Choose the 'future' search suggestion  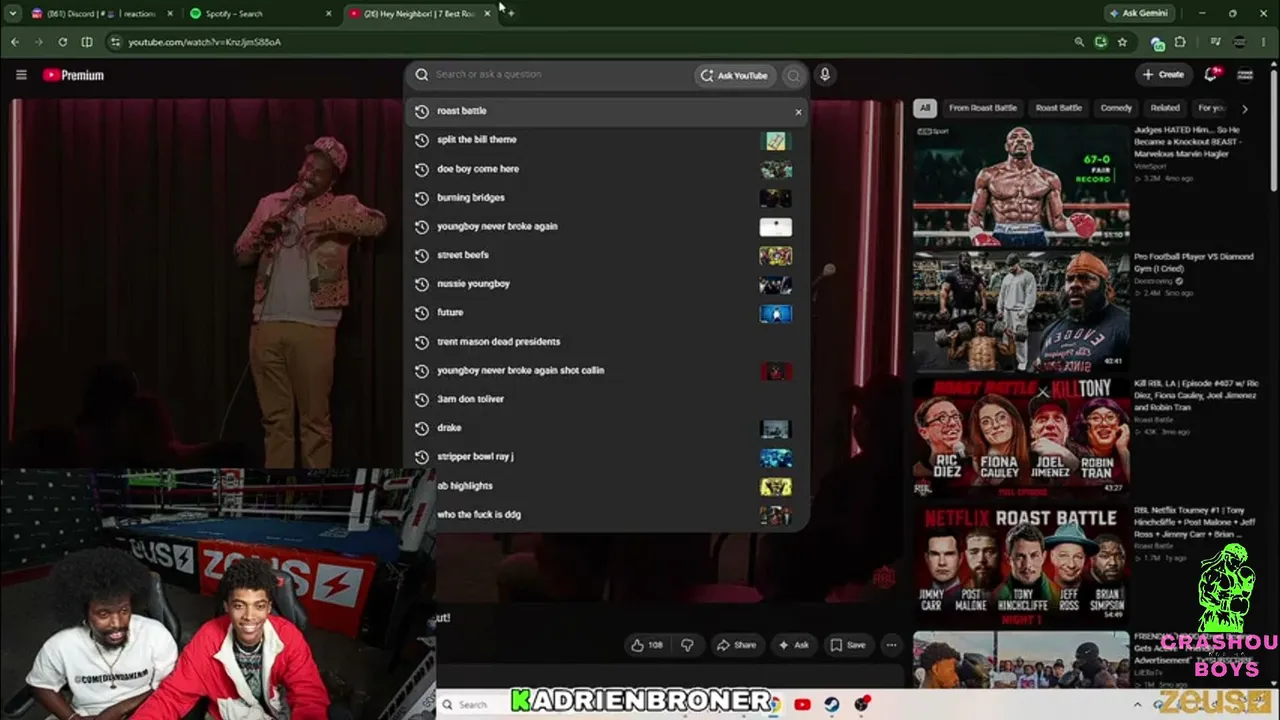607,313
